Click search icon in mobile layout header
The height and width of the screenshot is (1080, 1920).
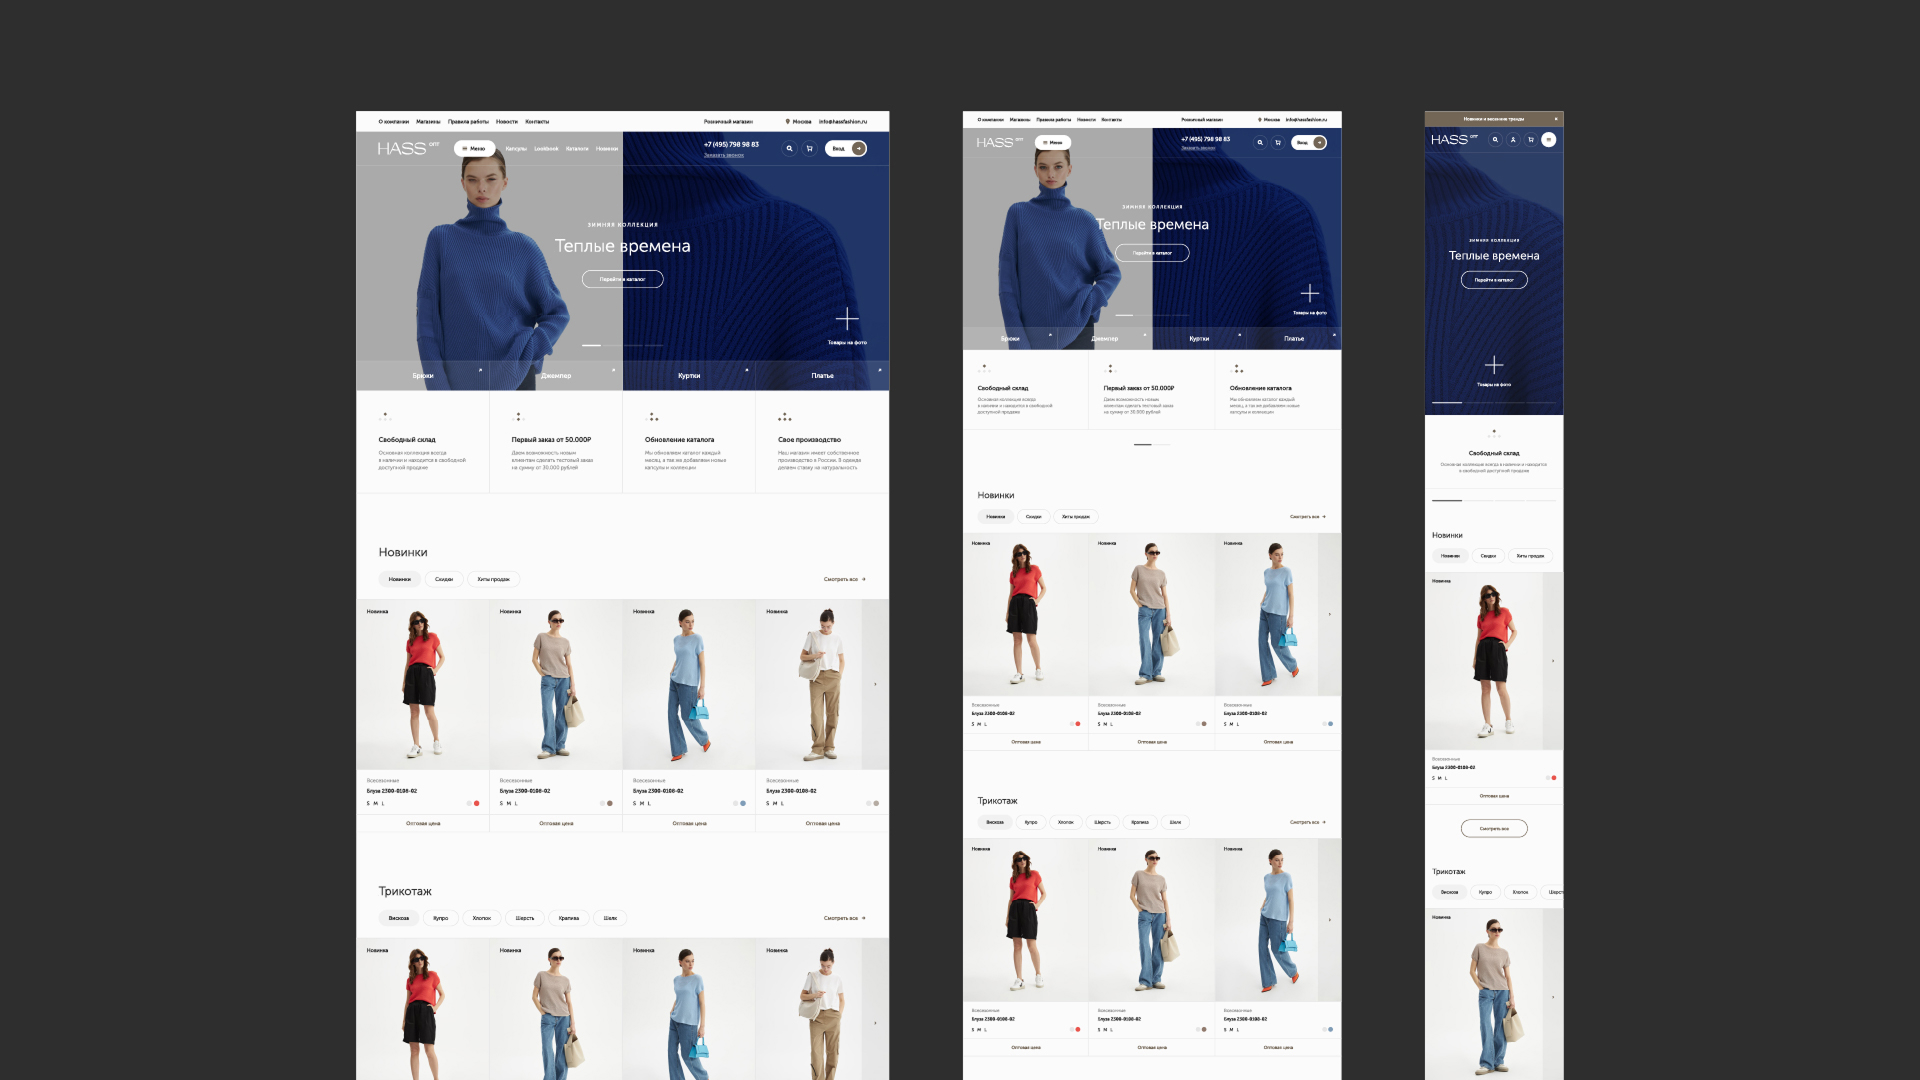coord(1495,140)
